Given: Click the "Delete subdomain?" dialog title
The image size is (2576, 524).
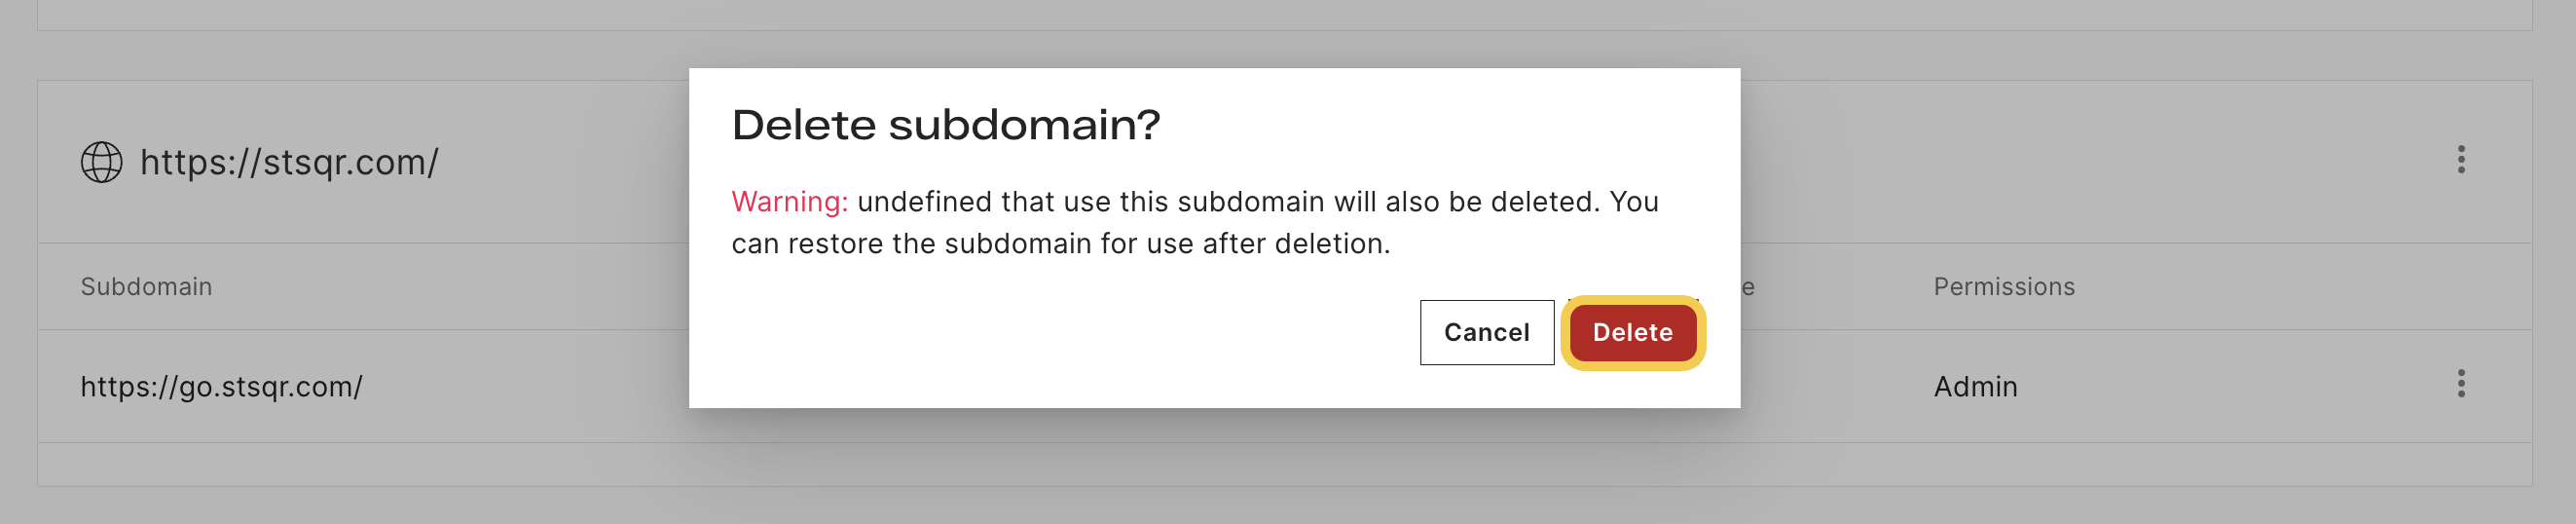Looking at the screenshot, I should [x=945, y=125].
